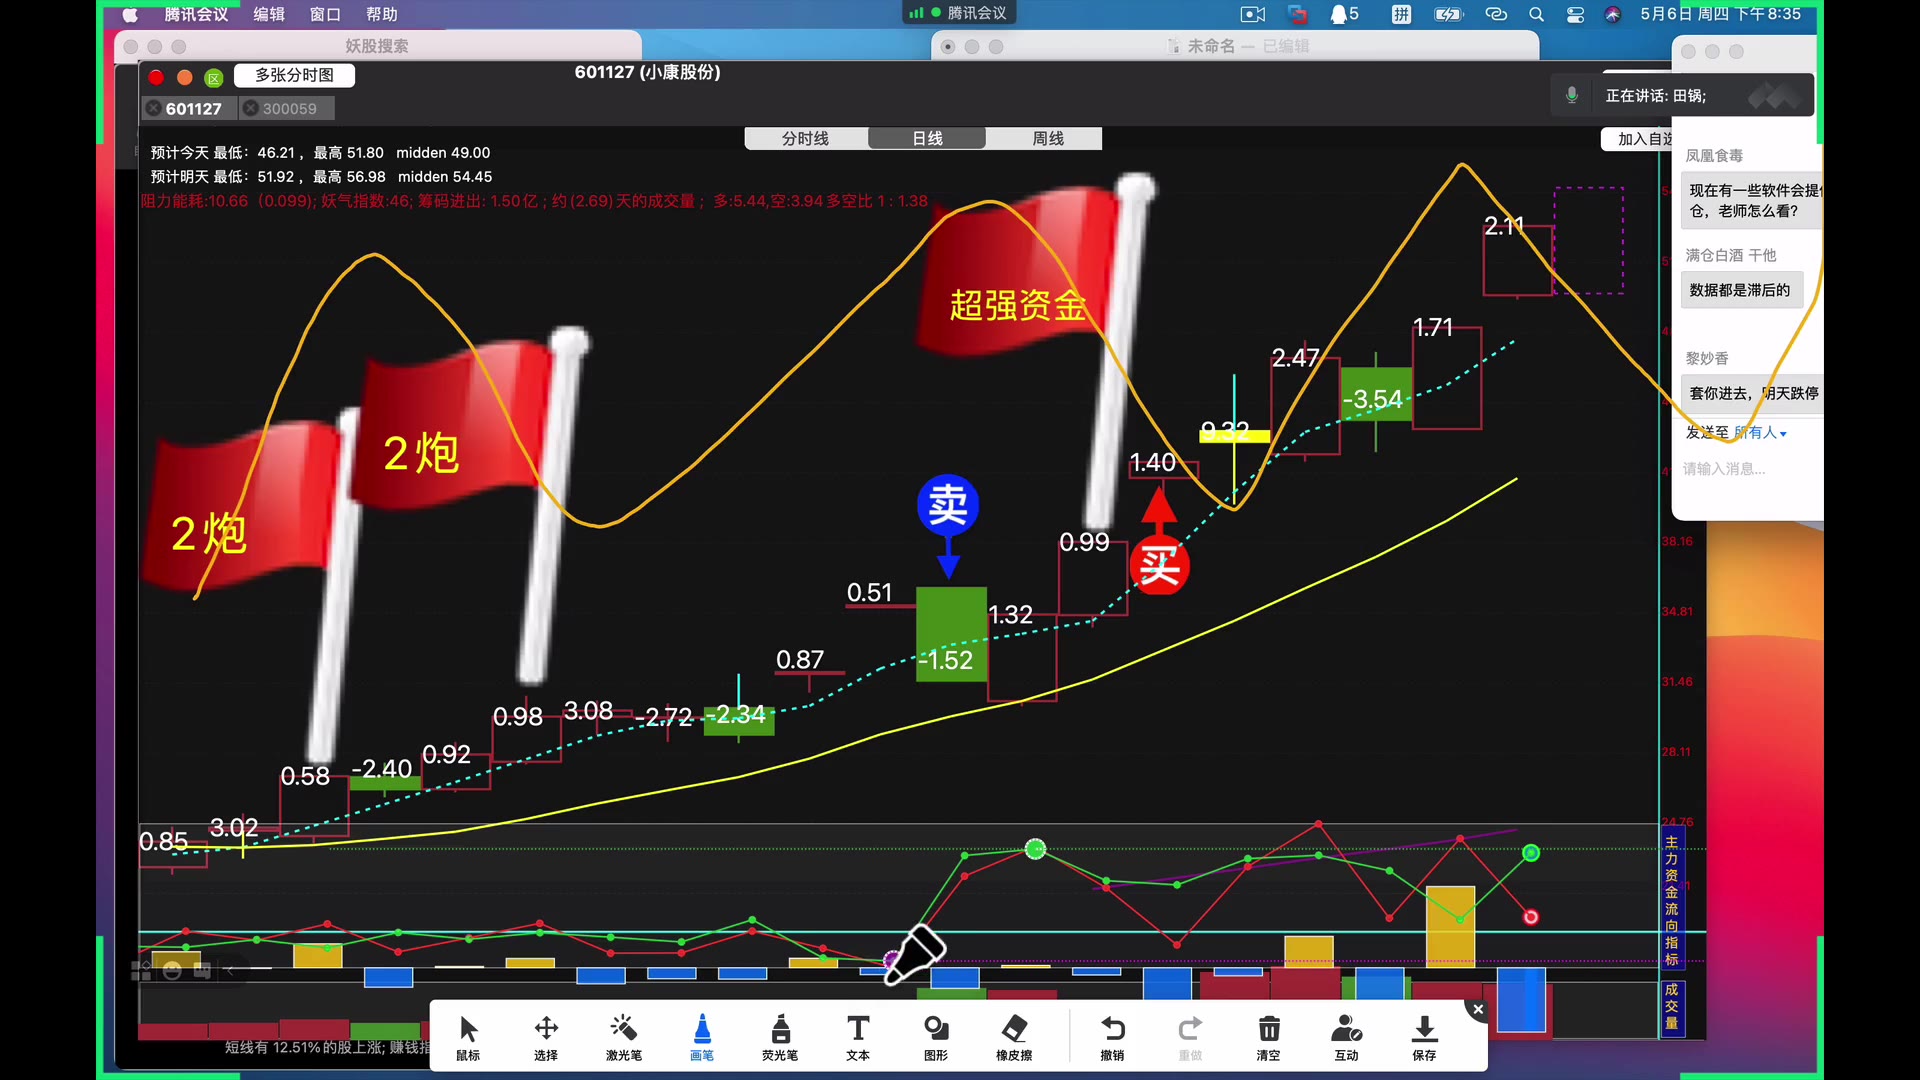Click the red screen-sharing icon in menu bar

(x=1298, y=14)
